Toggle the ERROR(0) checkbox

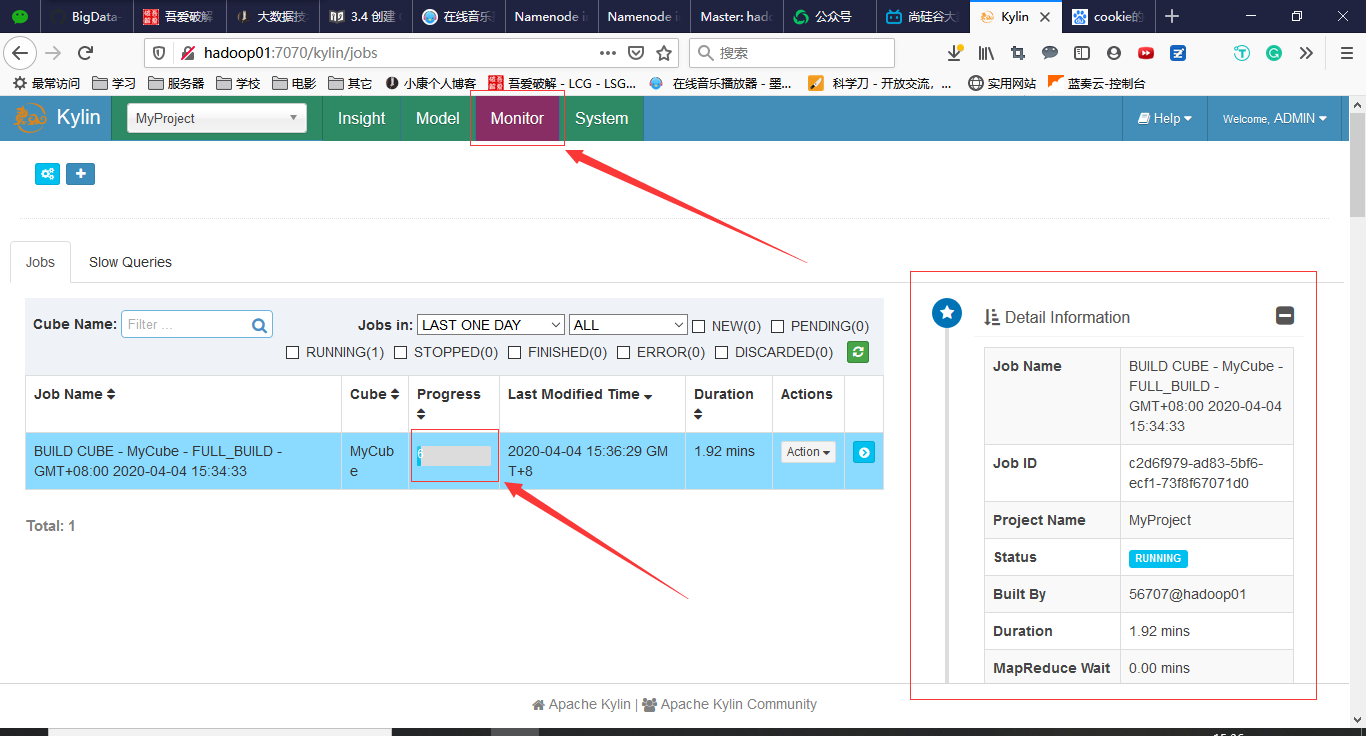(x=625, y=352)
